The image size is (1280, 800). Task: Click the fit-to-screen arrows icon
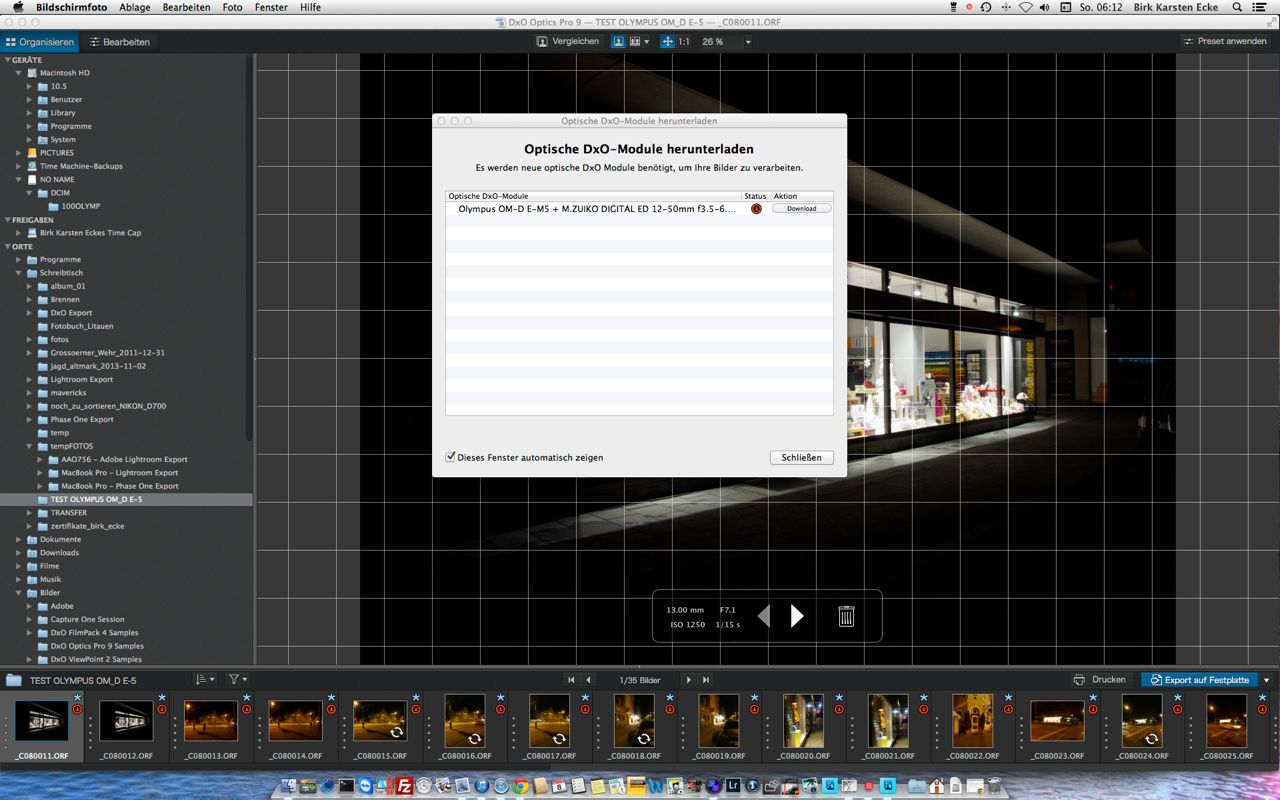(x=668, y=41)
